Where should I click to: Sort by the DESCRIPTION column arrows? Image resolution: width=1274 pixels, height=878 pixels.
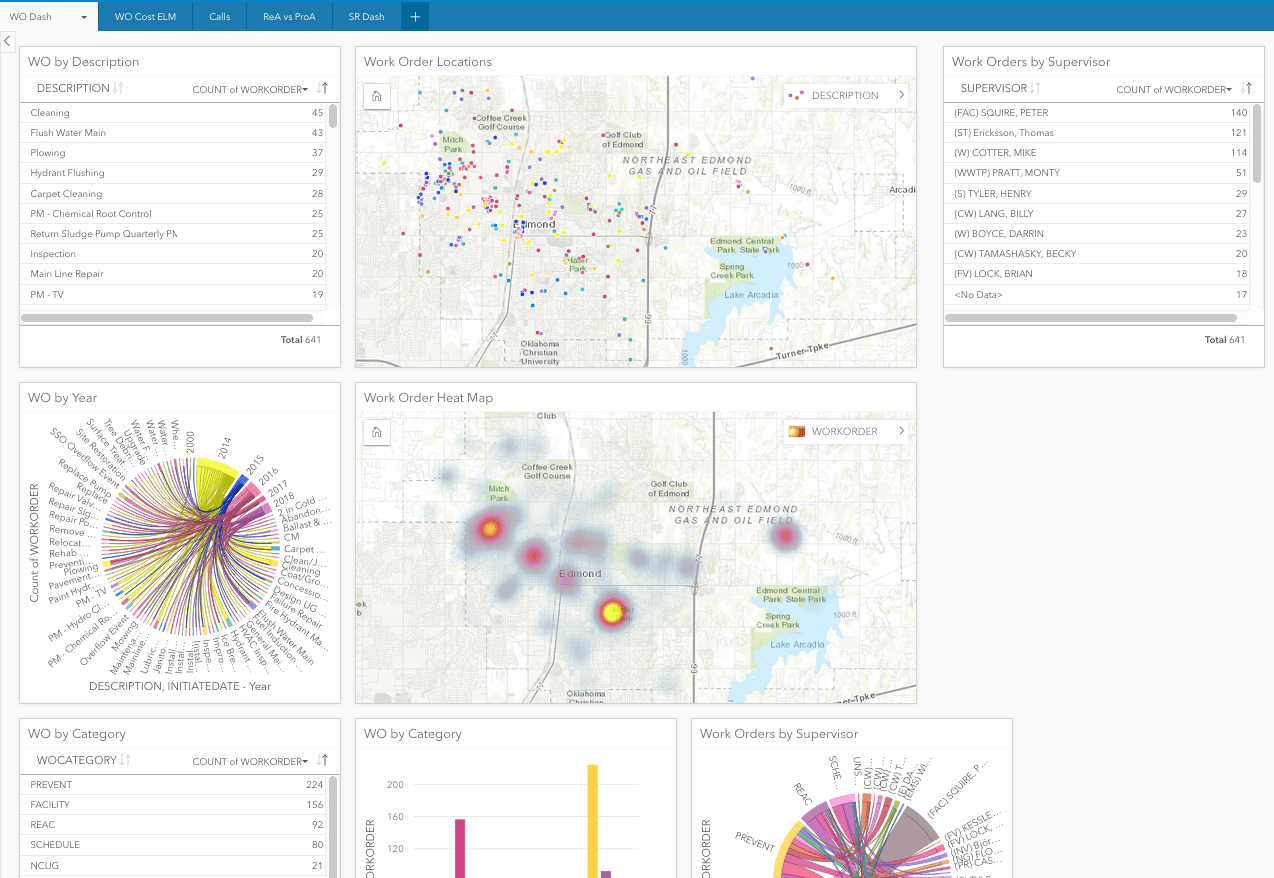118,88
